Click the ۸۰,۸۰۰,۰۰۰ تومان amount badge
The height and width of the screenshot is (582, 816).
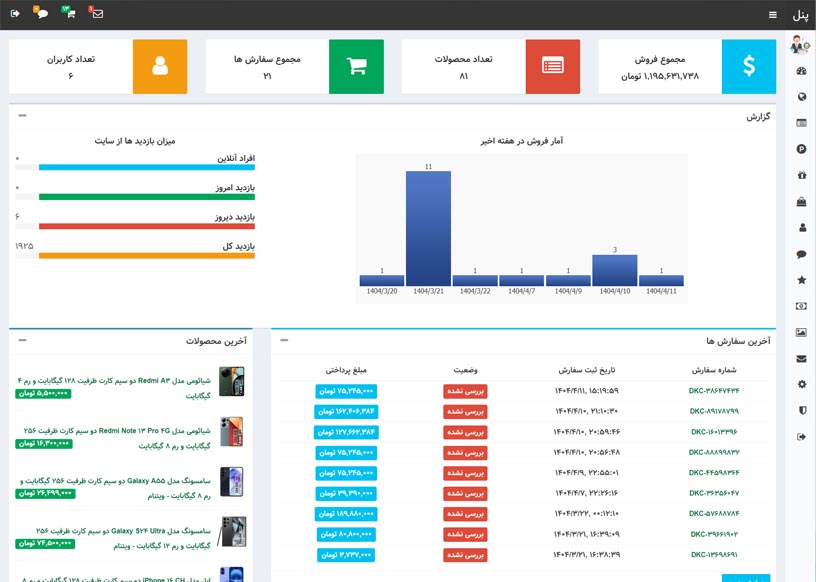coord(346,535)
